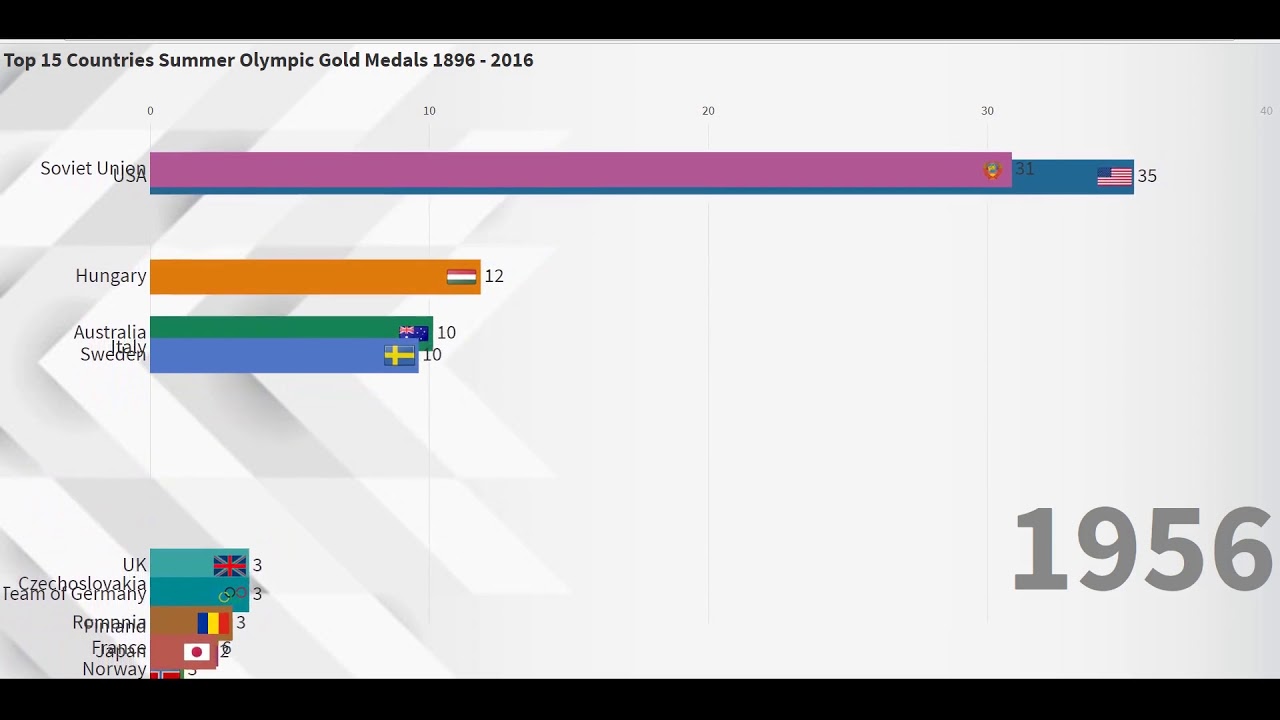This screenshot has width=1280, height=720.
Task: Click the 'Hungary' country label
Action: point(111,276)
